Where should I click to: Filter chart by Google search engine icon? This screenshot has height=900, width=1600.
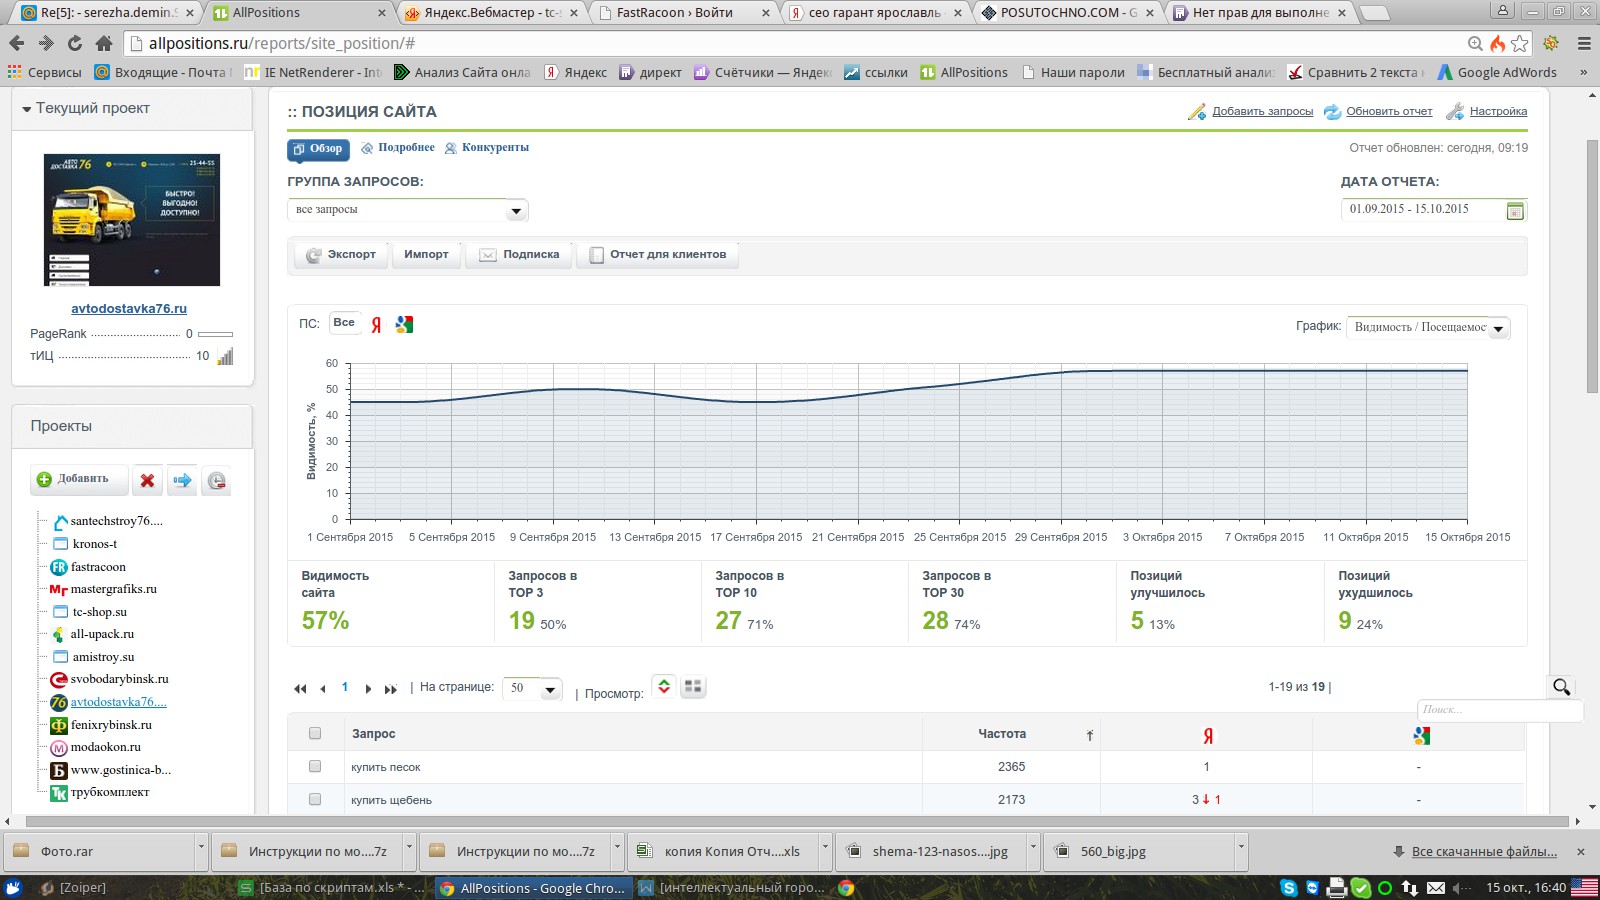click(404, 324)
